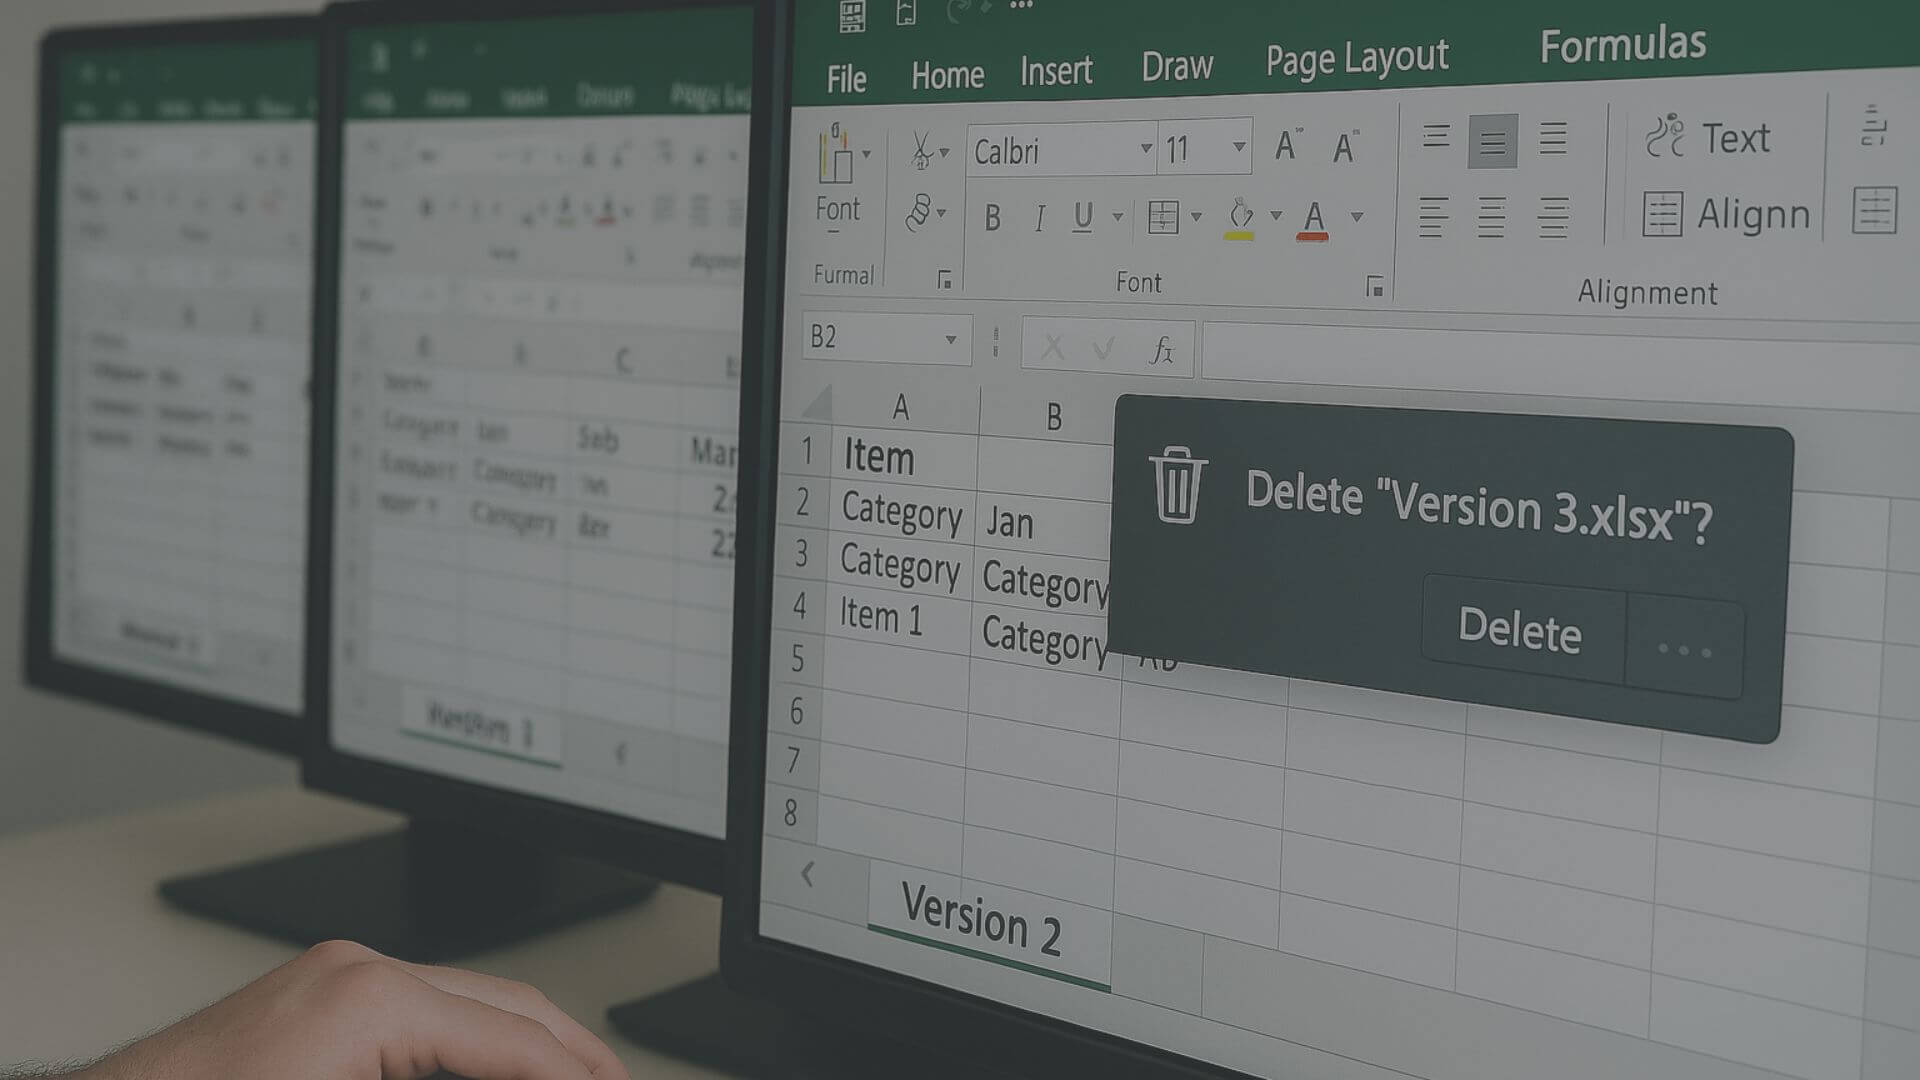Open Furmal group dialog launcher
1920x1080 pixels.
click(x=944, y=280)
